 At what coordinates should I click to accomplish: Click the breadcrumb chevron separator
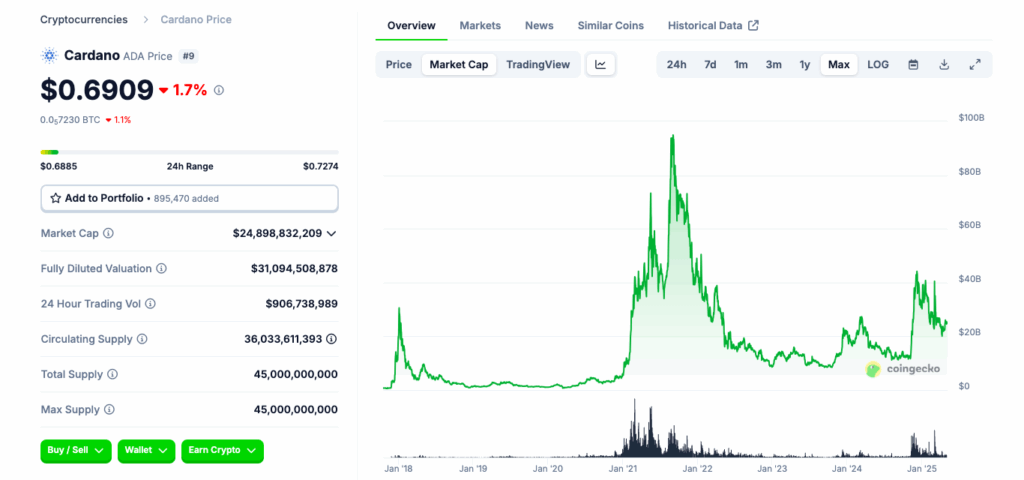(x=144, y=20)
